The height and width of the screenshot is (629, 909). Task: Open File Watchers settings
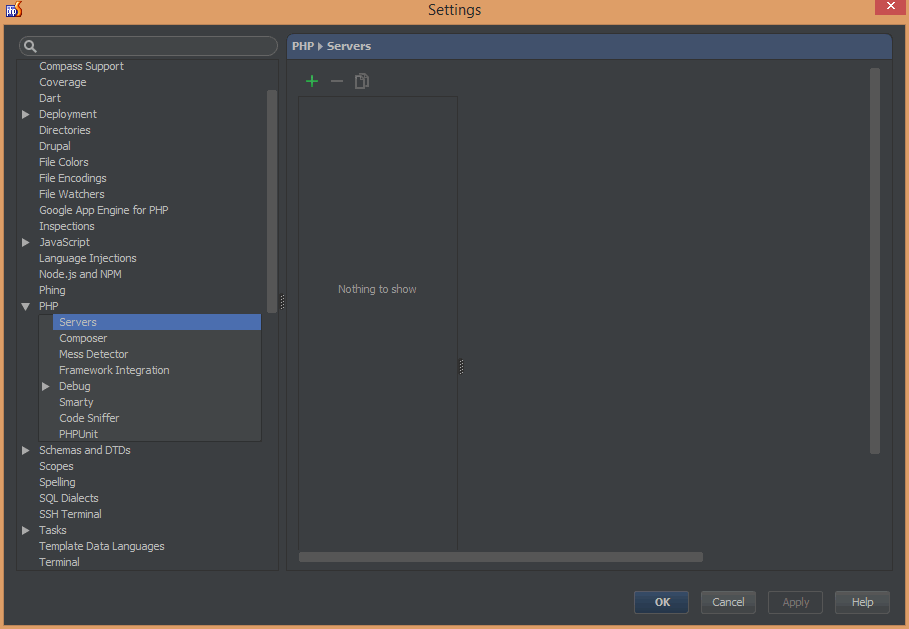click(x=72, y=194)
